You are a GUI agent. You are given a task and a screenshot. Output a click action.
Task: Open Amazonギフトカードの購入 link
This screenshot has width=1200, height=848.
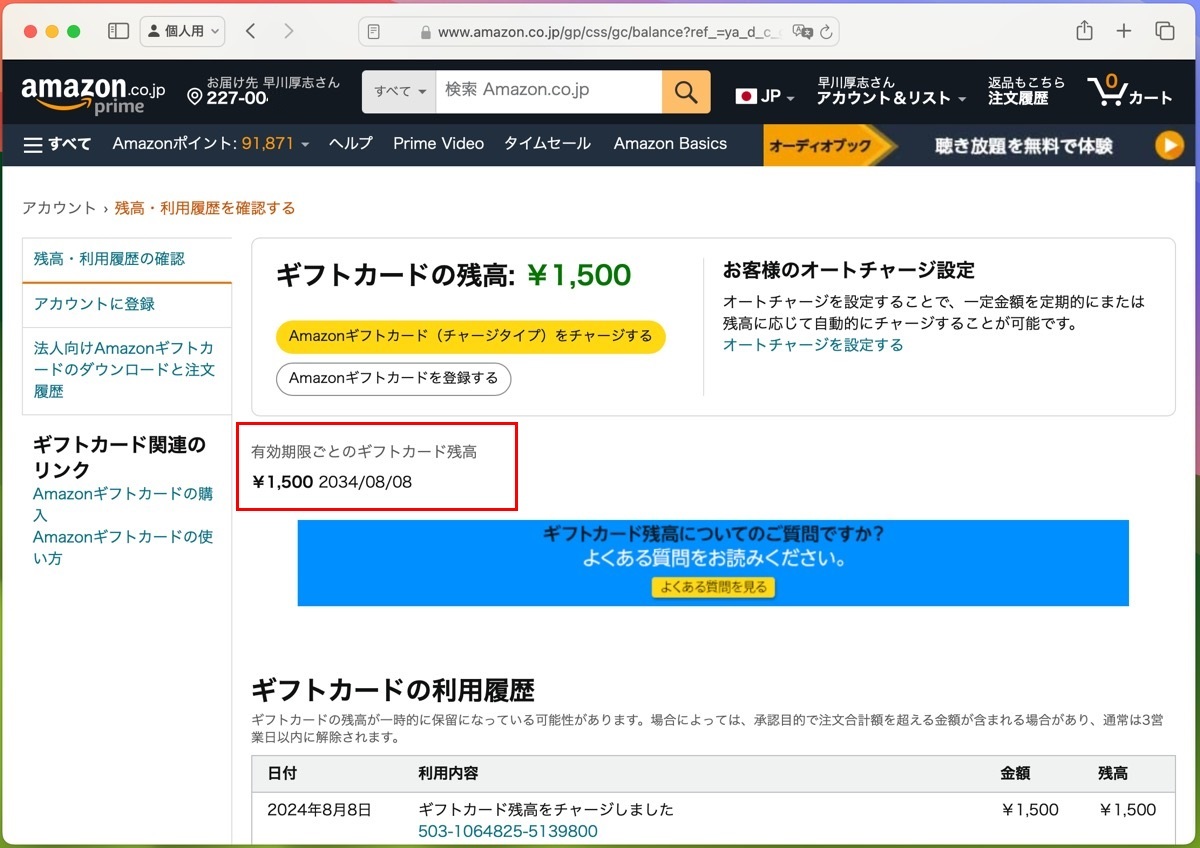(122, 505)
